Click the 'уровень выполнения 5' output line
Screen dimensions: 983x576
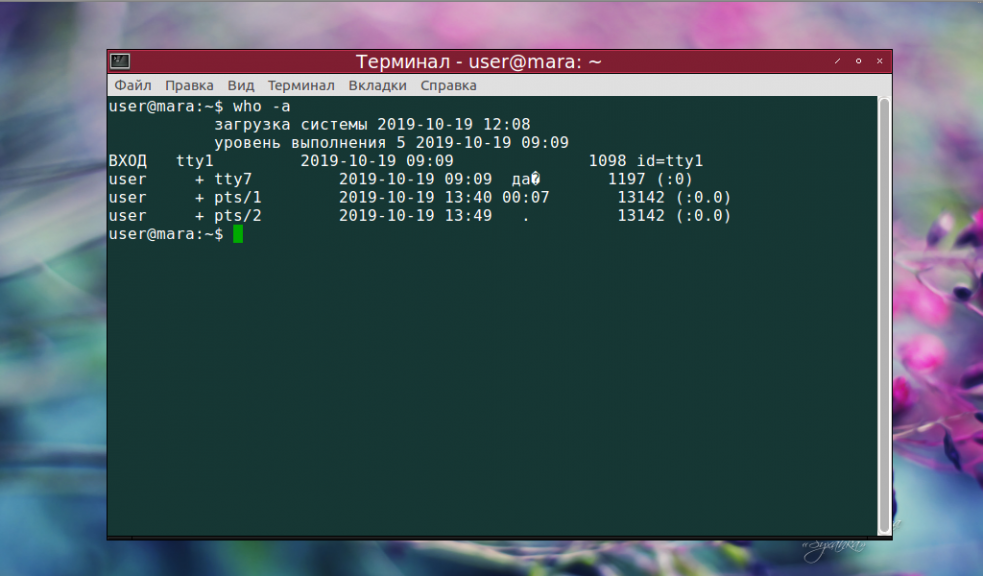(391, 143)
